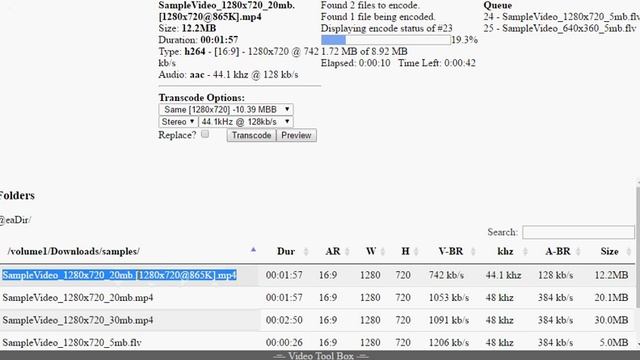The width and height of the screenshot is (640, 360).
Task: Sort table by Size column
Action: pos(610,251)
